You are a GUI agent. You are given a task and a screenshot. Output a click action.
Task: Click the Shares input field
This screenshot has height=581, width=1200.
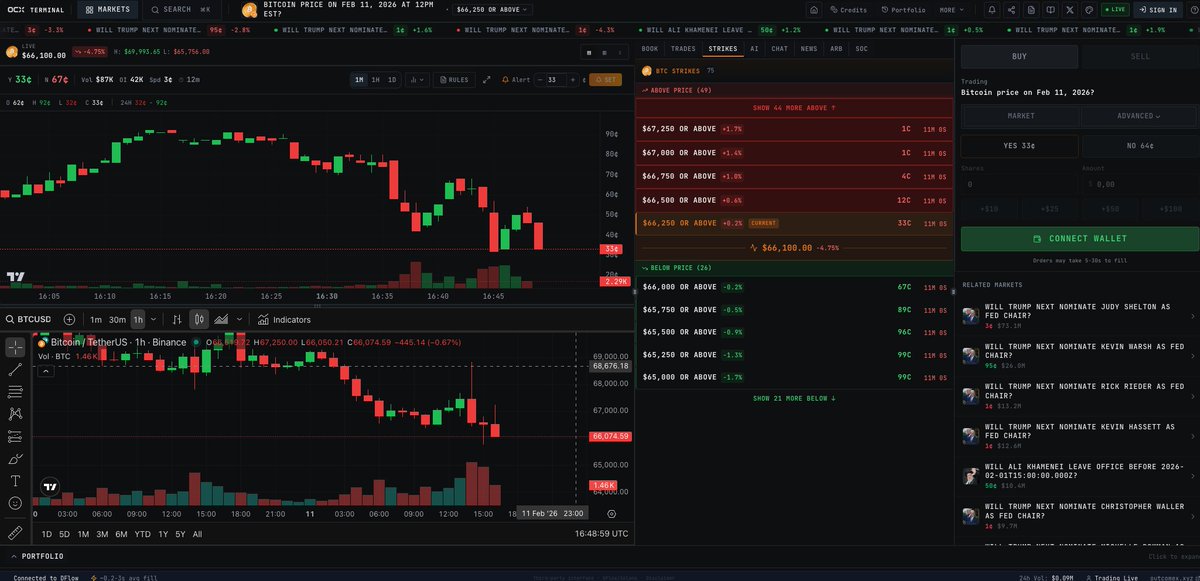pos(1019,184)
